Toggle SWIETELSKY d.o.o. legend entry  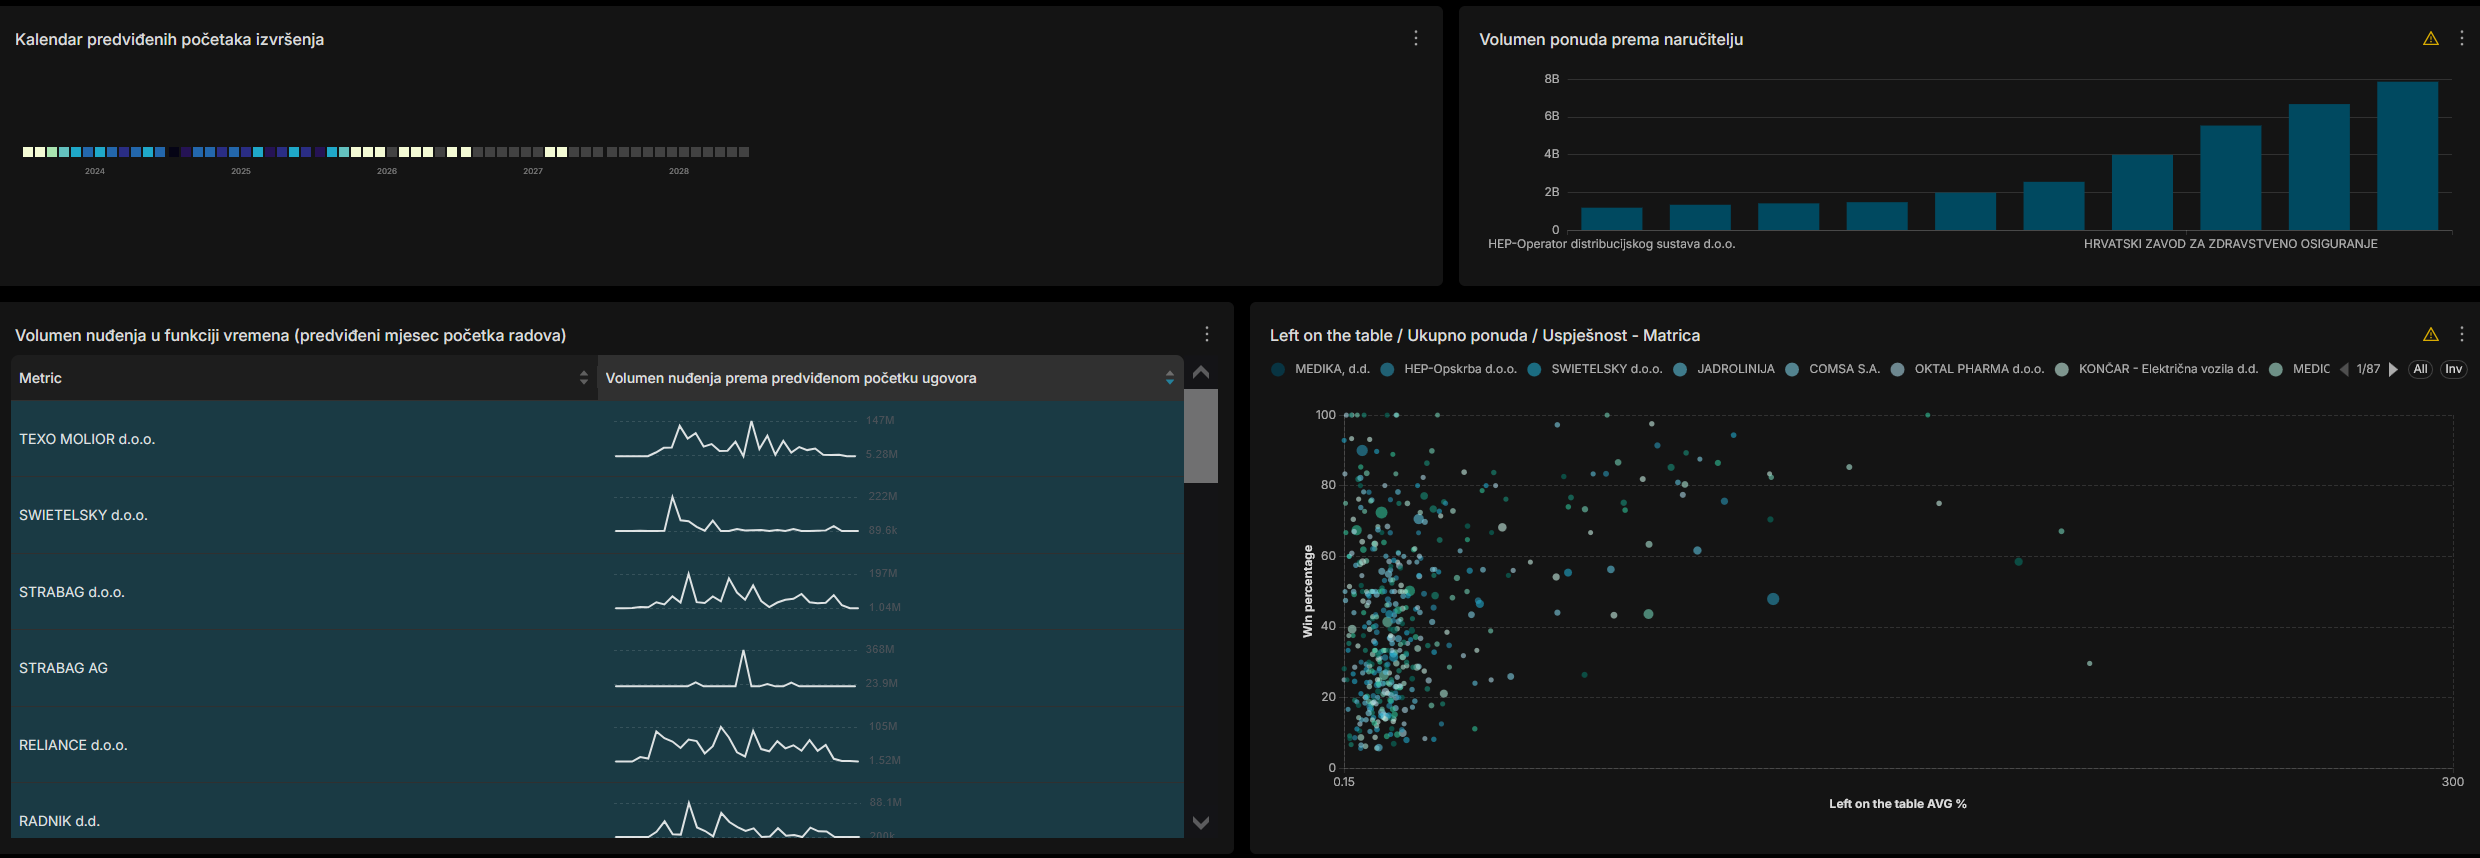pyautogui.click(x=1605, y=369)
